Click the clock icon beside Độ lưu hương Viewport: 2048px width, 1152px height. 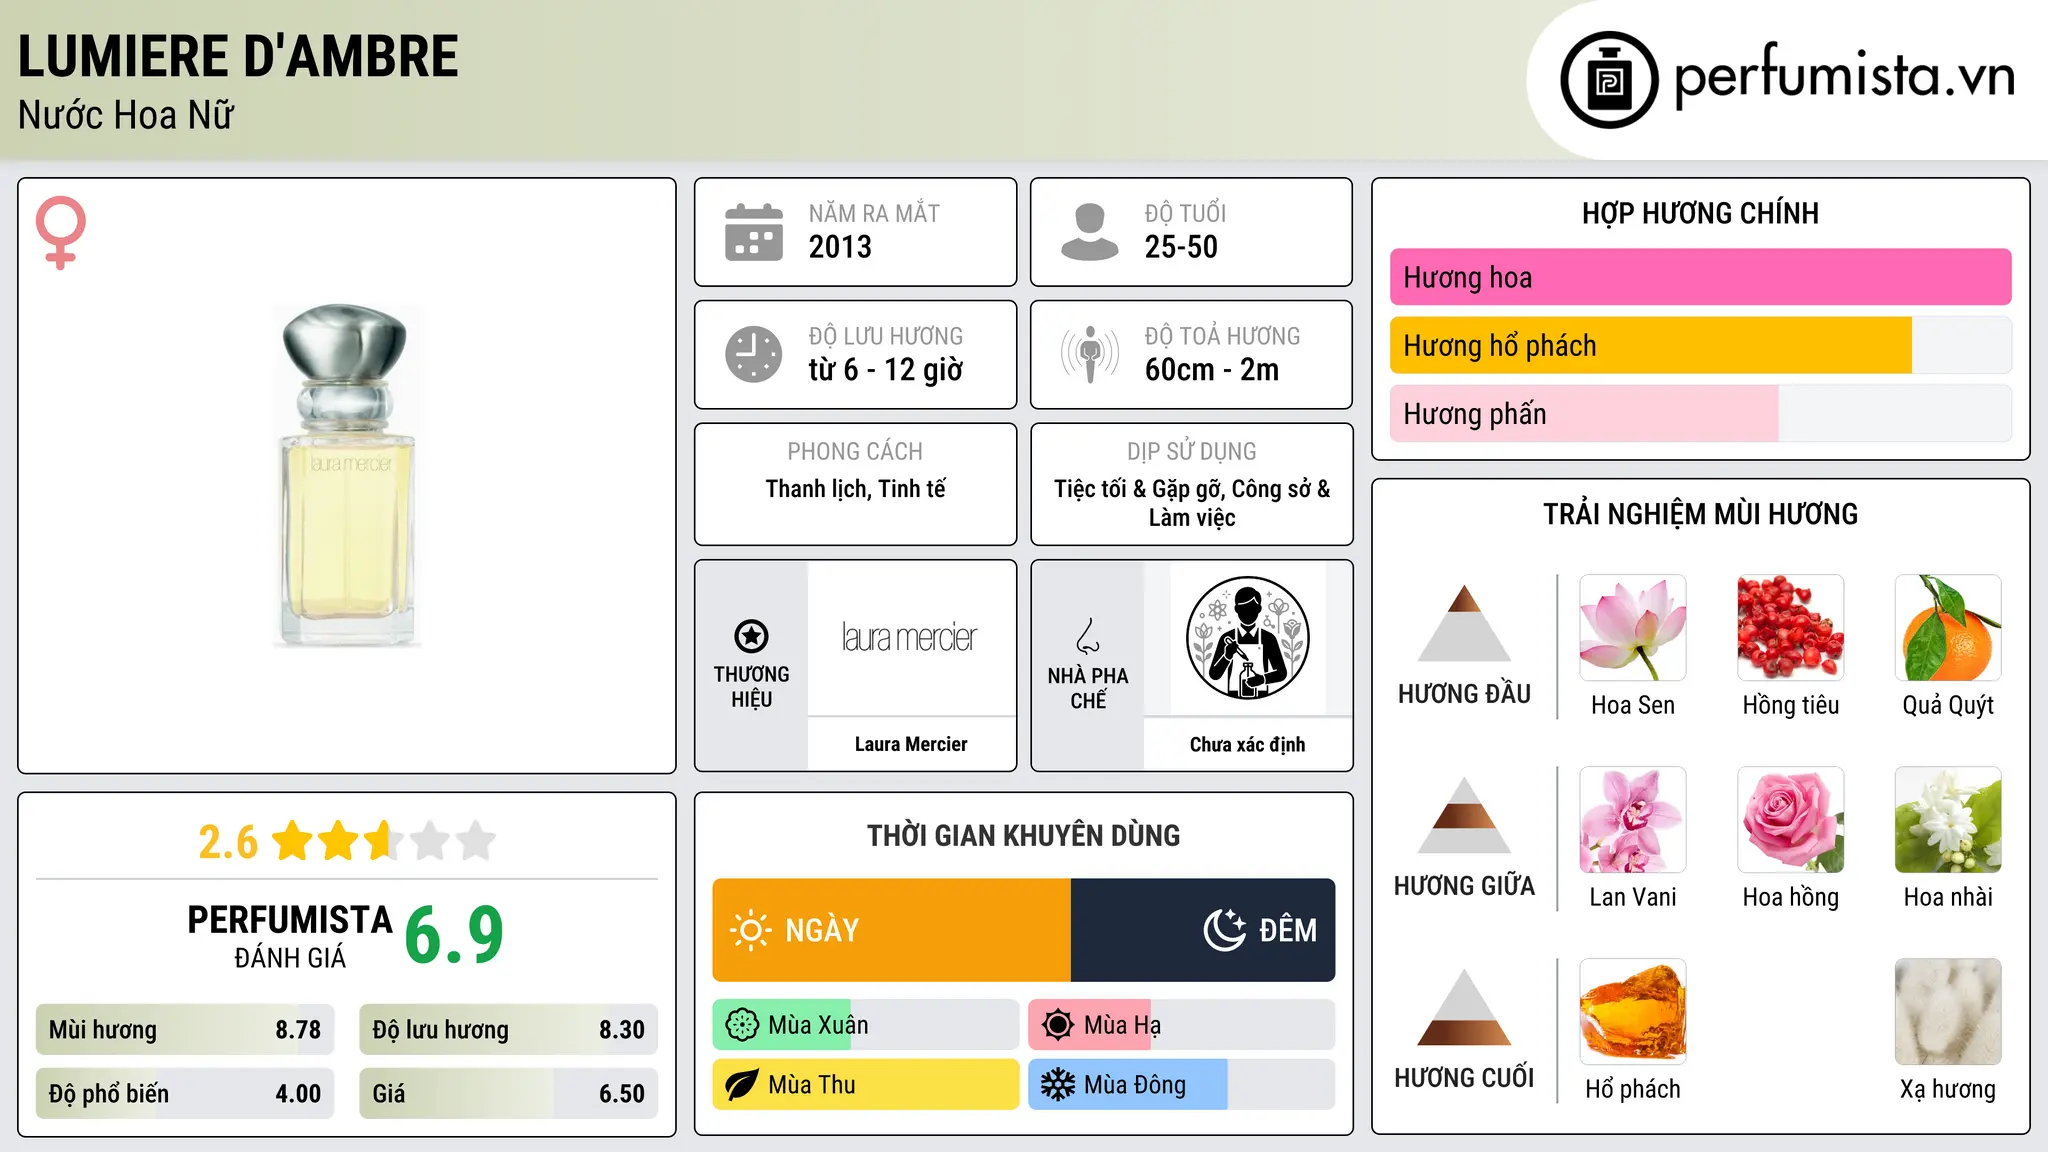click(x=754, y=354)
